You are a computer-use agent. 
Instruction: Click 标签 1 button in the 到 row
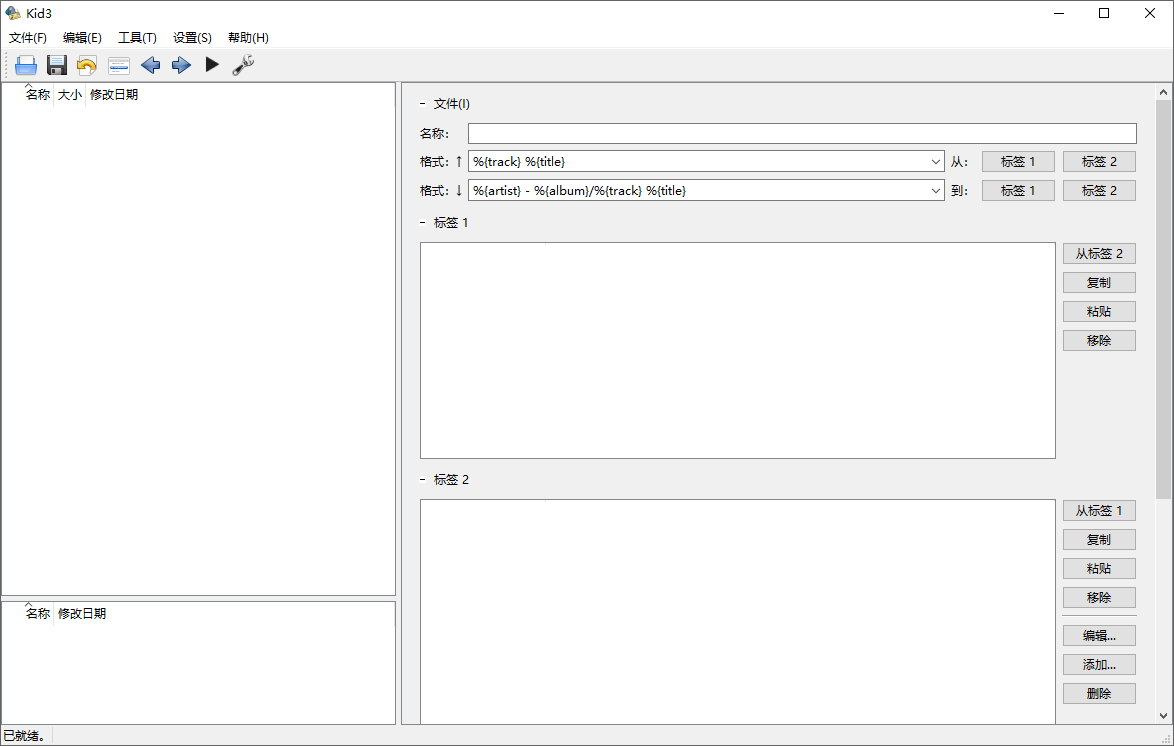(1018, 191)
